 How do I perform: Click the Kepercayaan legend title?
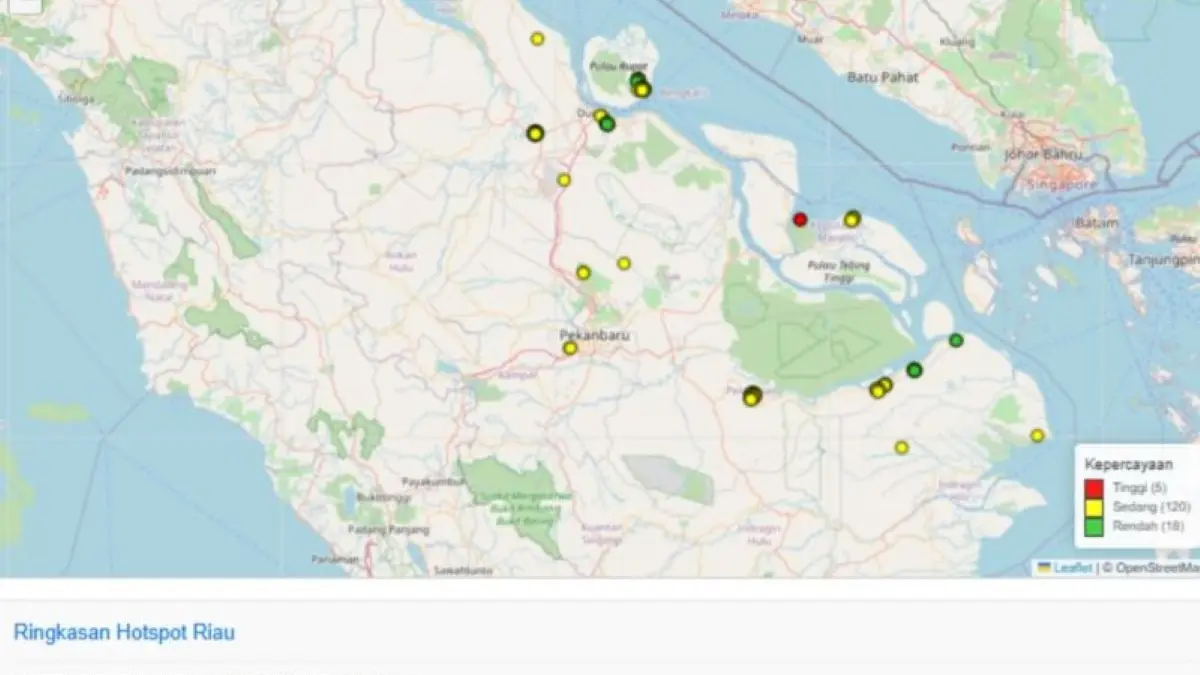point(1129,465)
